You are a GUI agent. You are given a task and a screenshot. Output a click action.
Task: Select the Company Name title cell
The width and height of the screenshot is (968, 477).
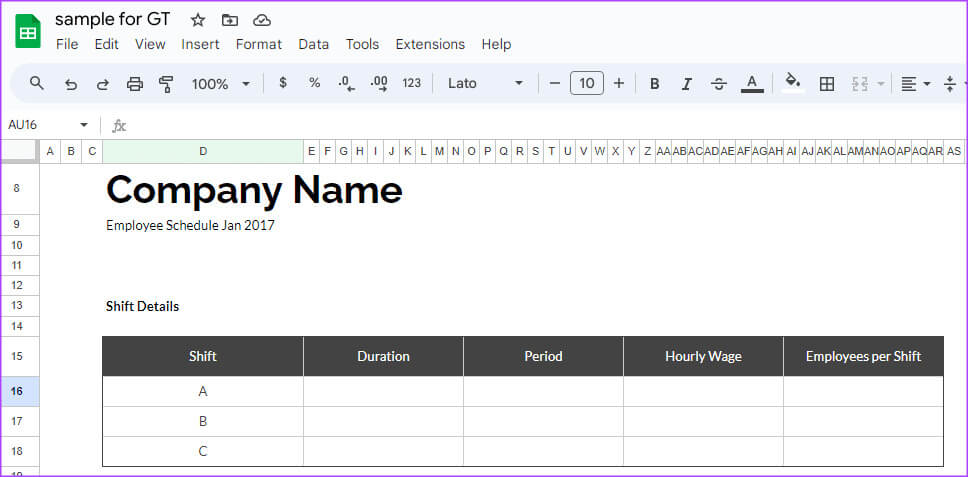(x=254, y=189)
